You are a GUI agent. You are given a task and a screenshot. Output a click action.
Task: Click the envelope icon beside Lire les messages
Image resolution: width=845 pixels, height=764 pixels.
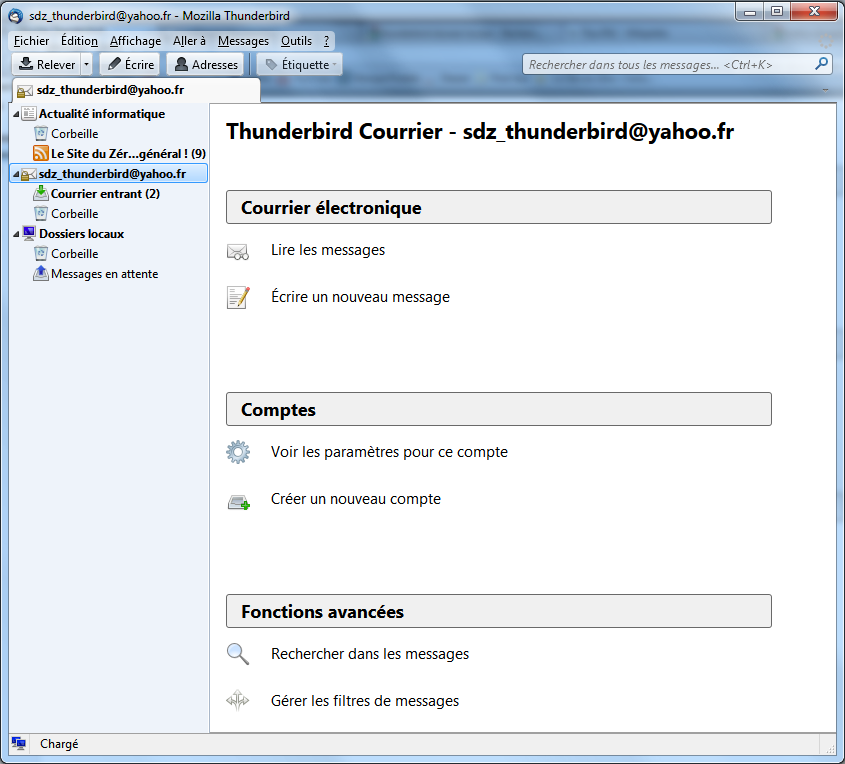(x=237, y=251)
